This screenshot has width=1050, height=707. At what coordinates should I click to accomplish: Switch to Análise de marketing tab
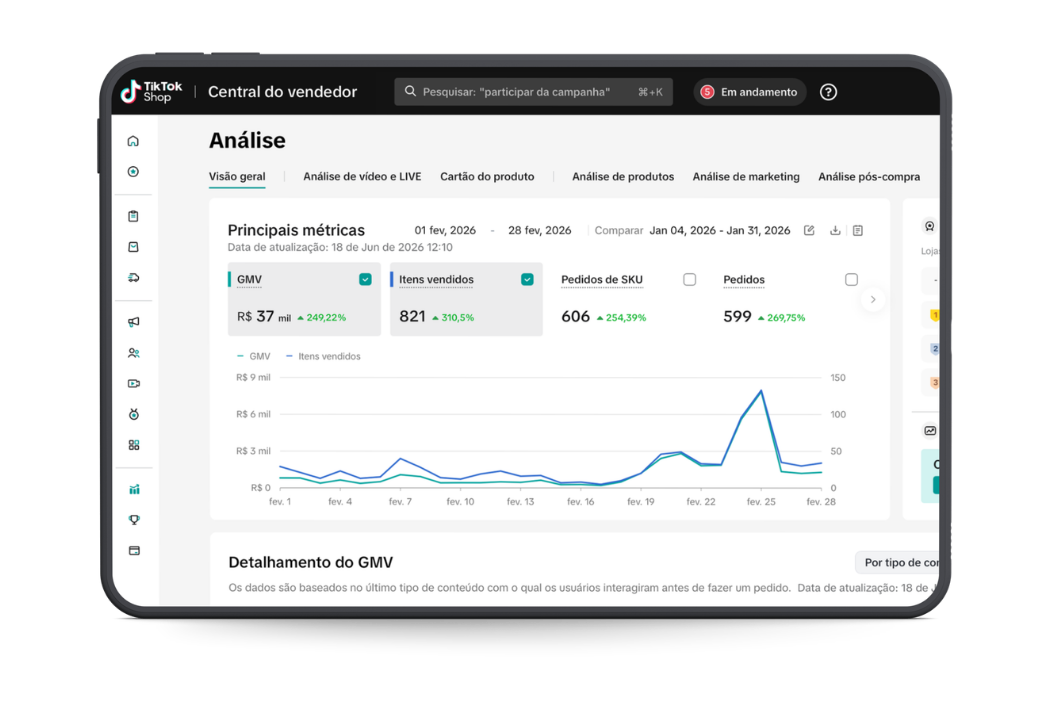coord(746,177)
